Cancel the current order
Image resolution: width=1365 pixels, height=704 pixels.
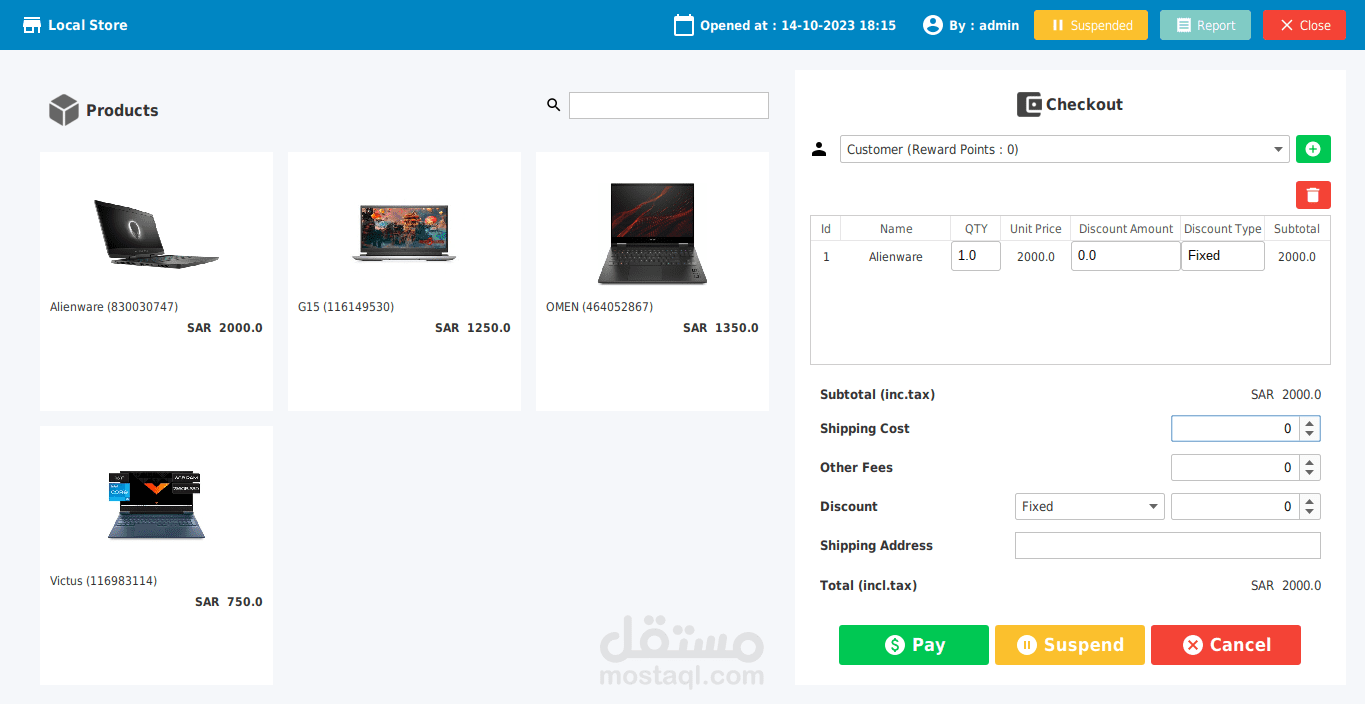(1226, 645)
